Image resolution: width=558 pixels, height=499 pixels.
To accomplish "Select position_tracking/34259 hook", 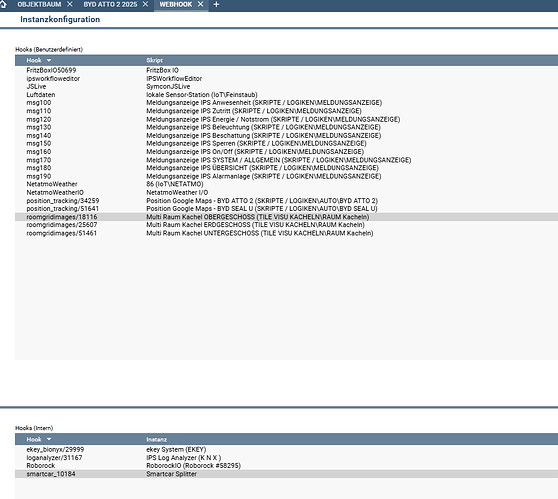I will tap(63, 201).
